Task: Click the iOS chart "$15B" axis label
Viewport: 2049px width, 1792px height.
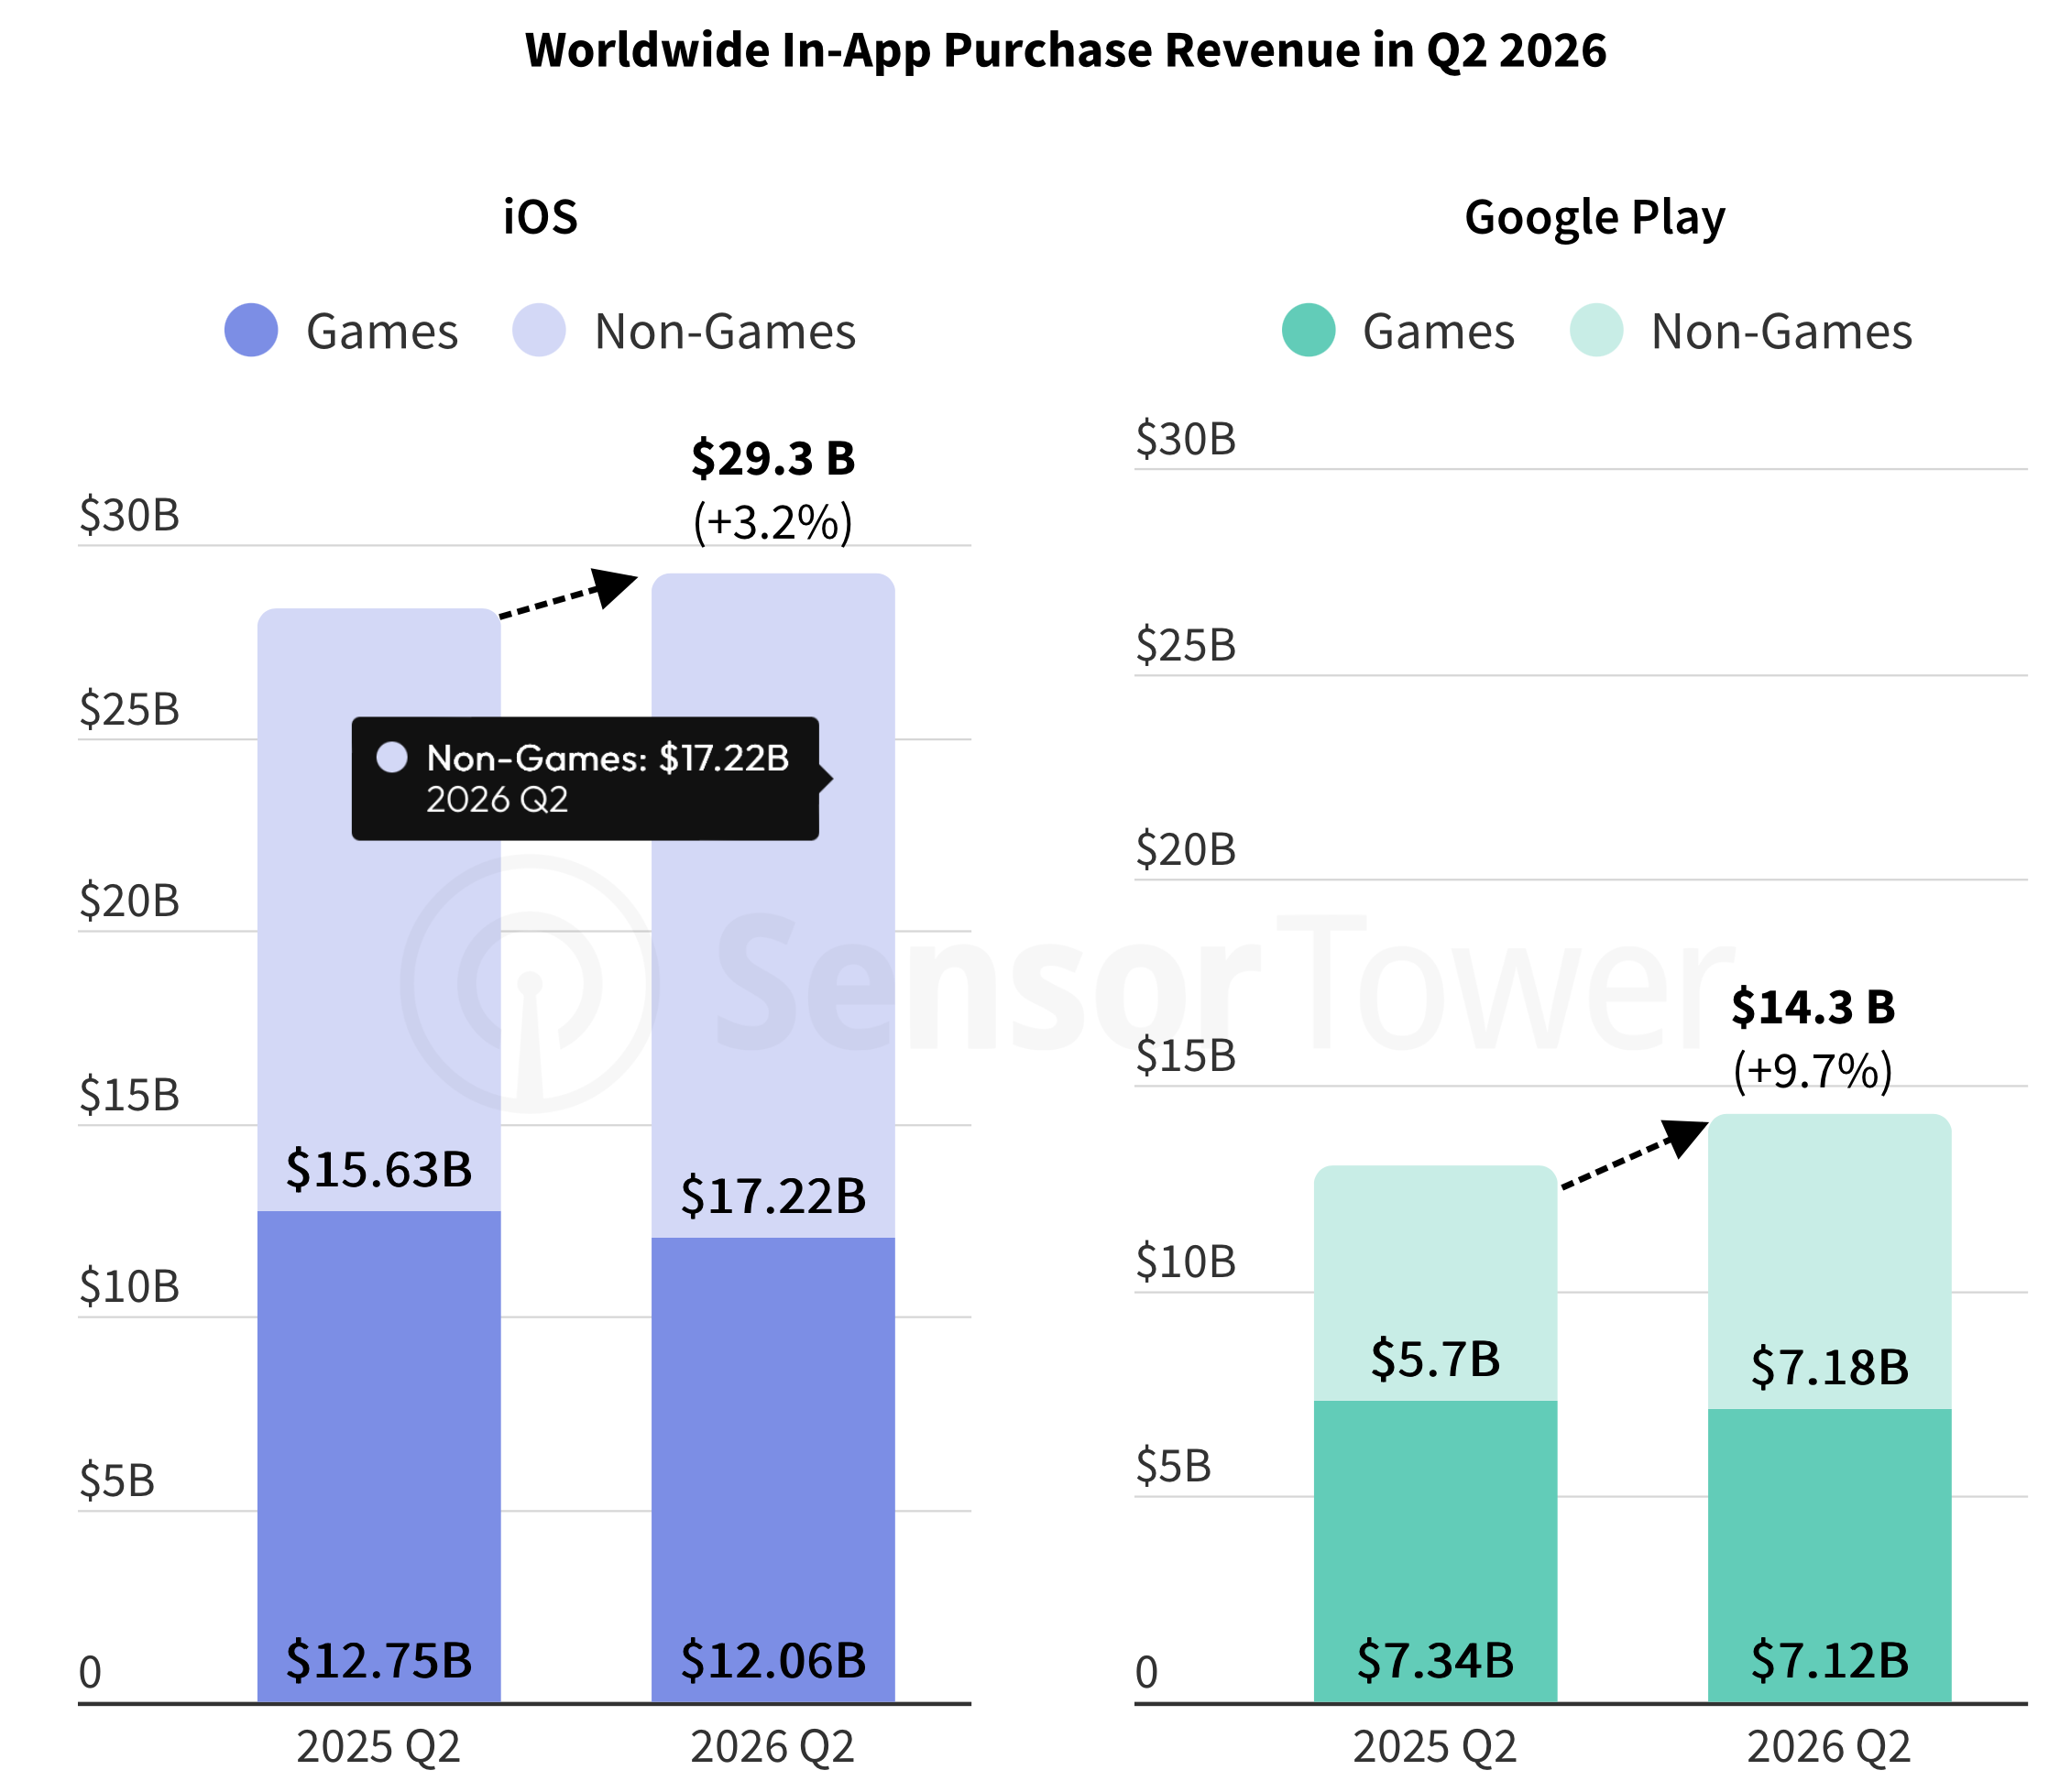Action: pos(129,1096)
